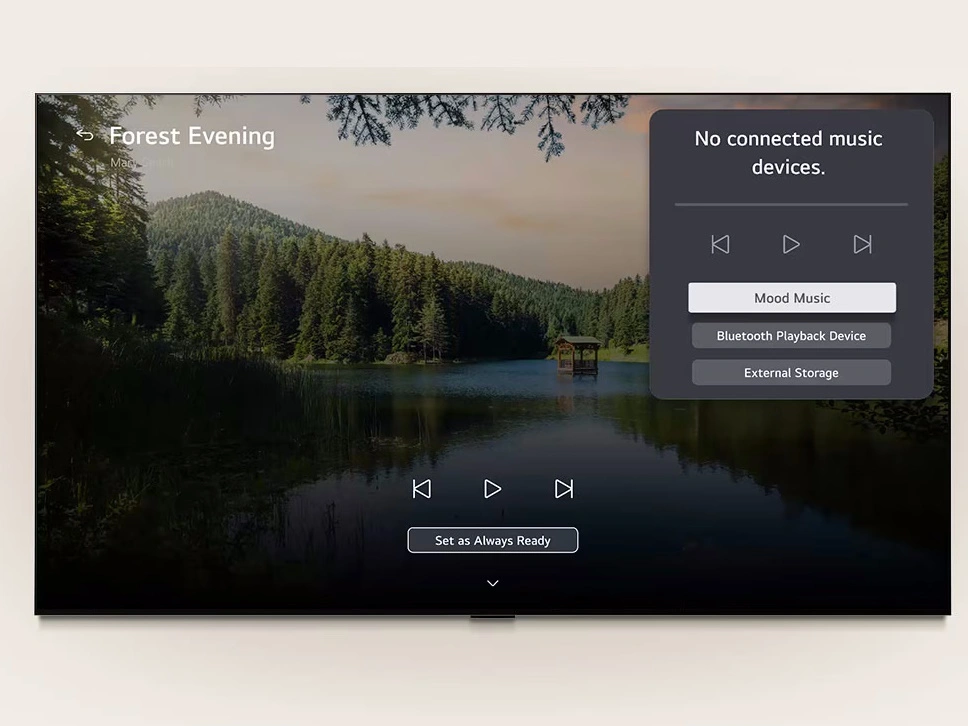Click next track in the music devices panel
The height and width of the screenshot is (726, 968).
[862, 244]
